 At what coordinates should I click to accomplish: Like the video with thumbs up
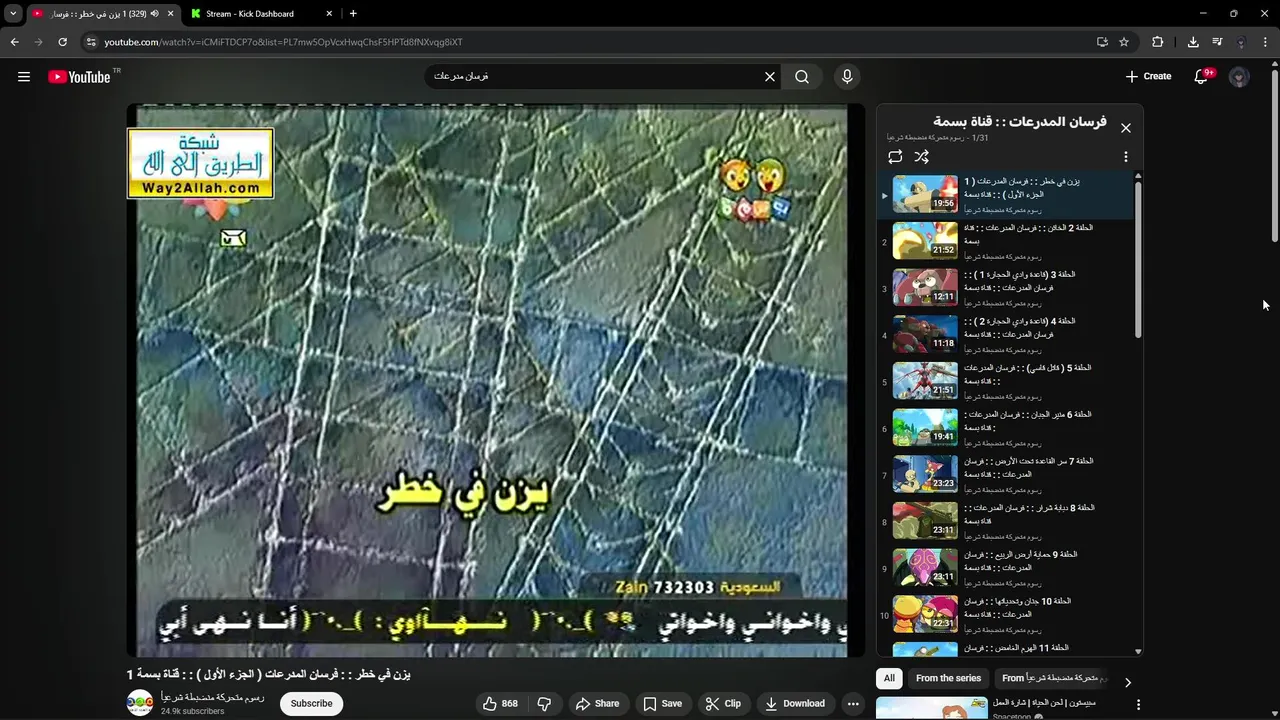[500, 704]
